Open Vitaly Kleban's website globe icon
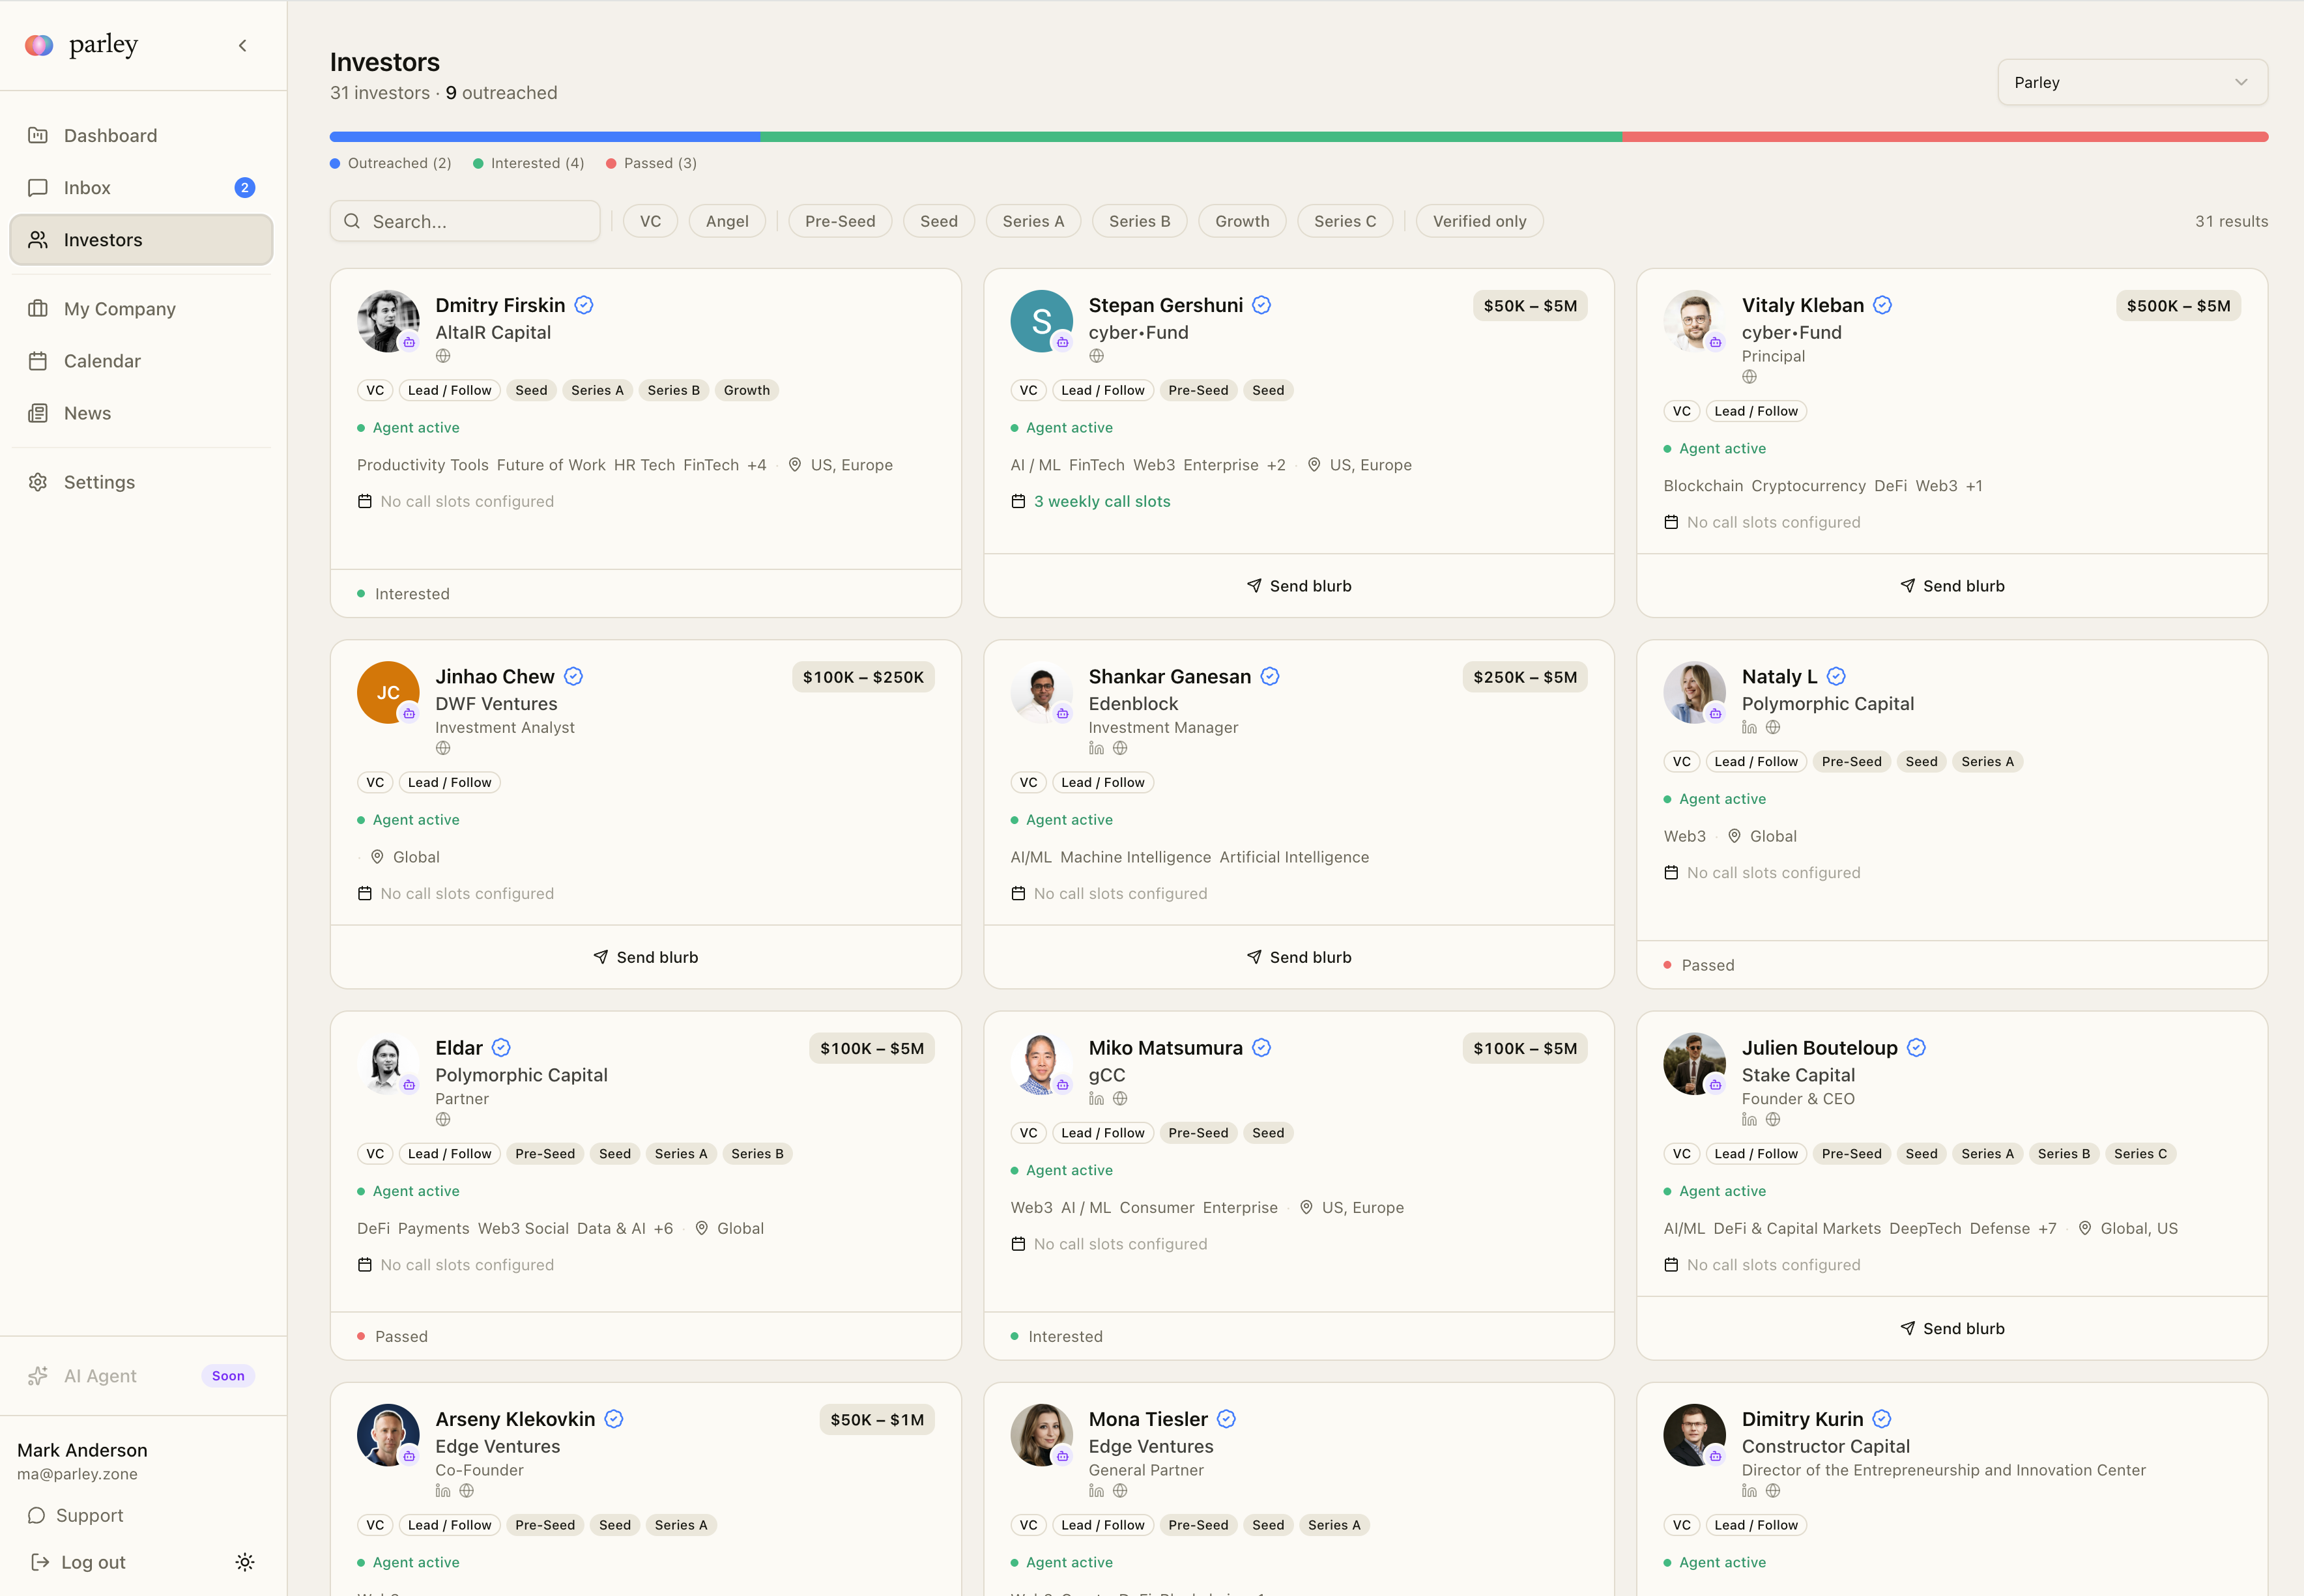Image resolution: width=2304 pixels, height=1596 pixels. 1749,377
